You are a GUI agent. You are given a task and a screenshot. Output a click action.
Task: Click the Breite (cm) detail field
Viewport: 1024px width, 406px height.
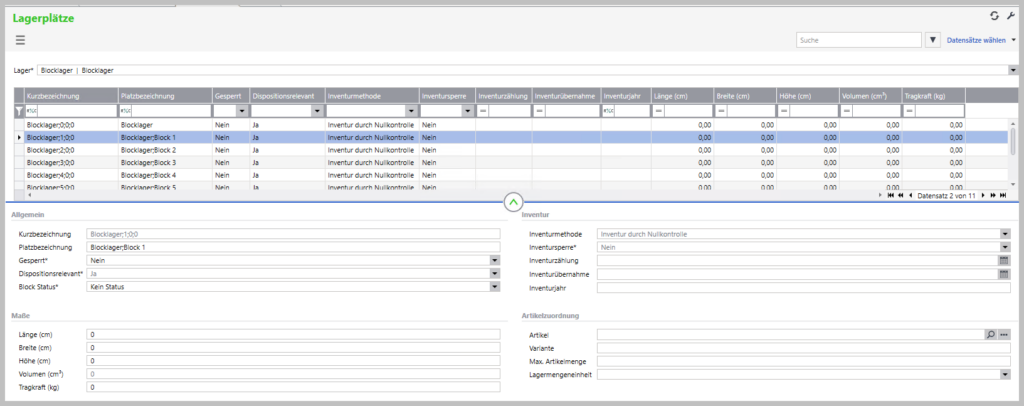293,347
